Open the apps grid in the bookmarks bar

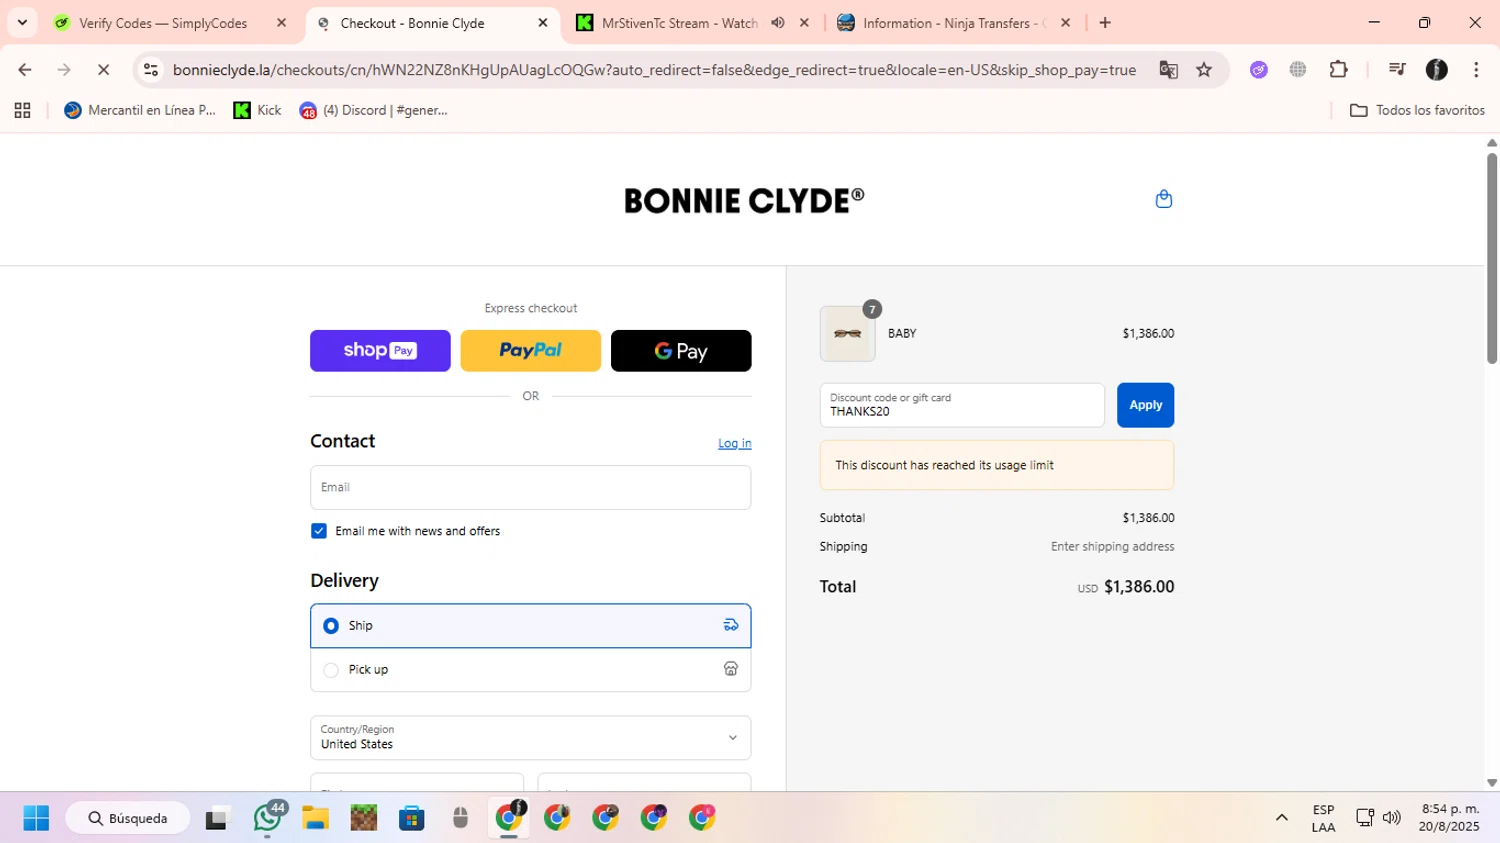click(22, 111)
